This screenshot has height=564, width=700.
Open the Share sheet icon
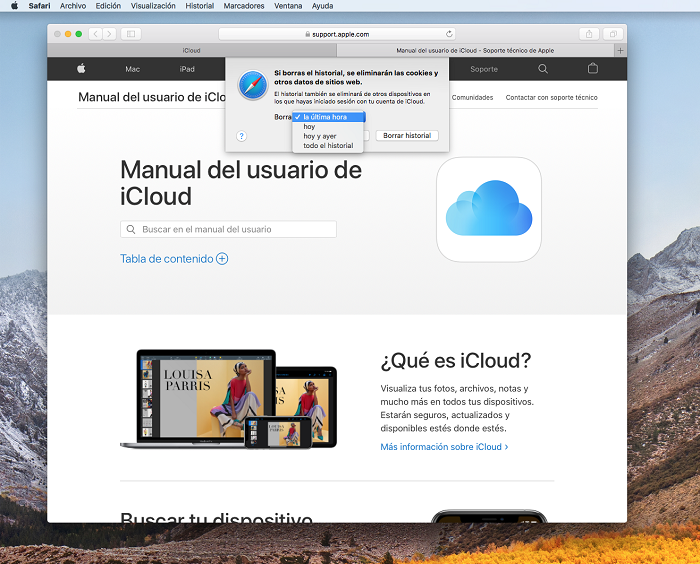coord(589,34)
